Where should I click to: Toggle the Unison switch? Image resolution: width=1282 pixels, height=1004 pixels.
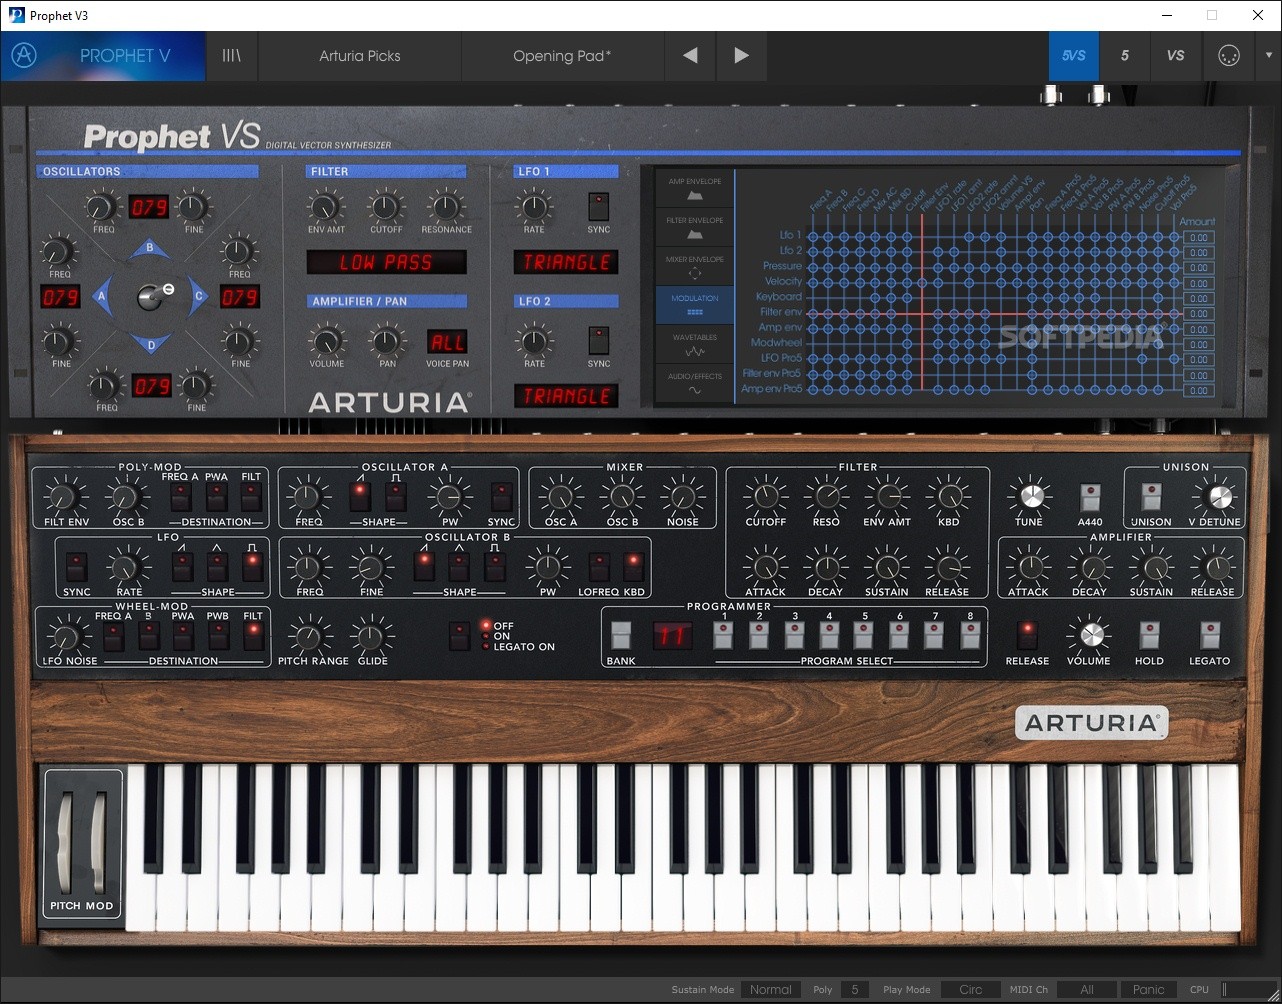(1151, 497)
